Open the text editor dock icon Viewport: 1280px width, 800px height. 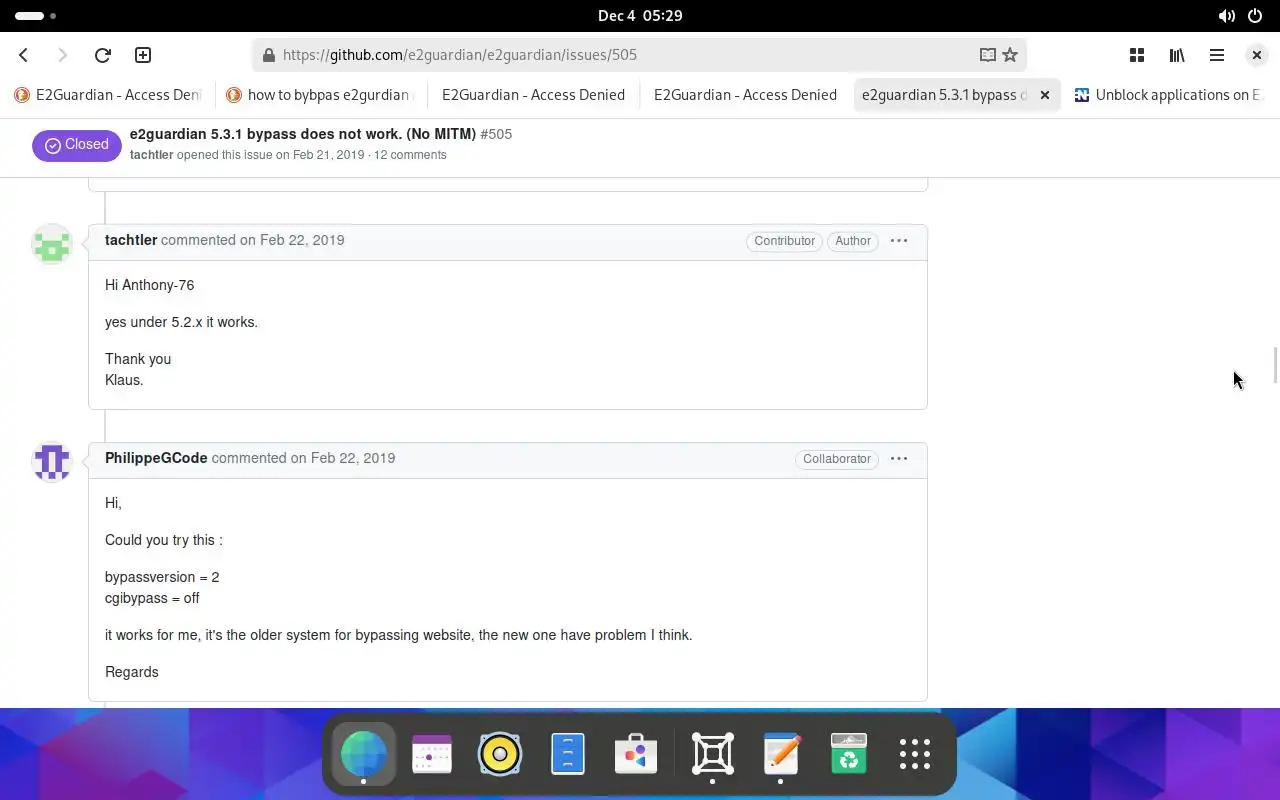click(x=781, y=754)
